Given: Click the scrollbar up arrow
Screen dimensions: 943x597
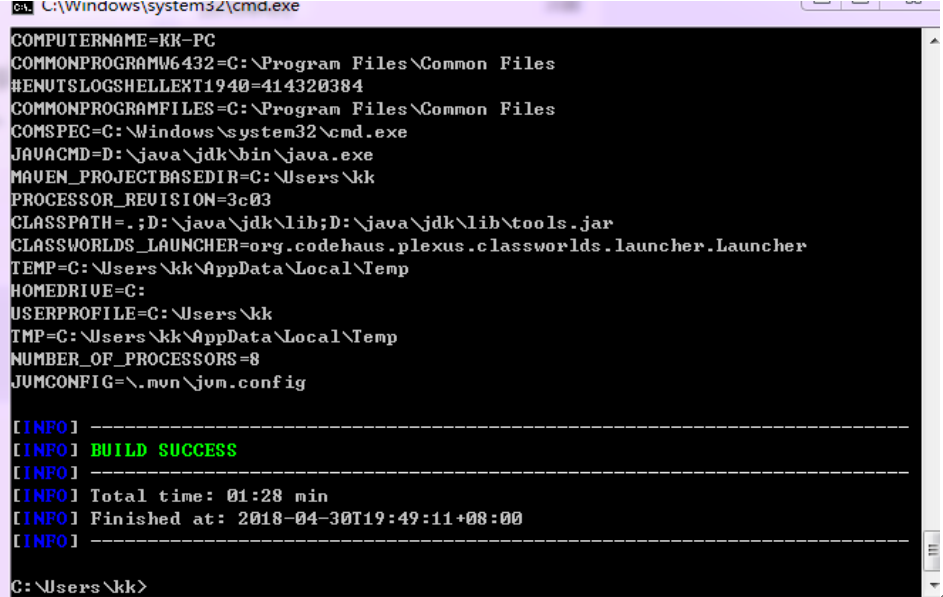Looking at the screenshot, I should tap(934, 41).
